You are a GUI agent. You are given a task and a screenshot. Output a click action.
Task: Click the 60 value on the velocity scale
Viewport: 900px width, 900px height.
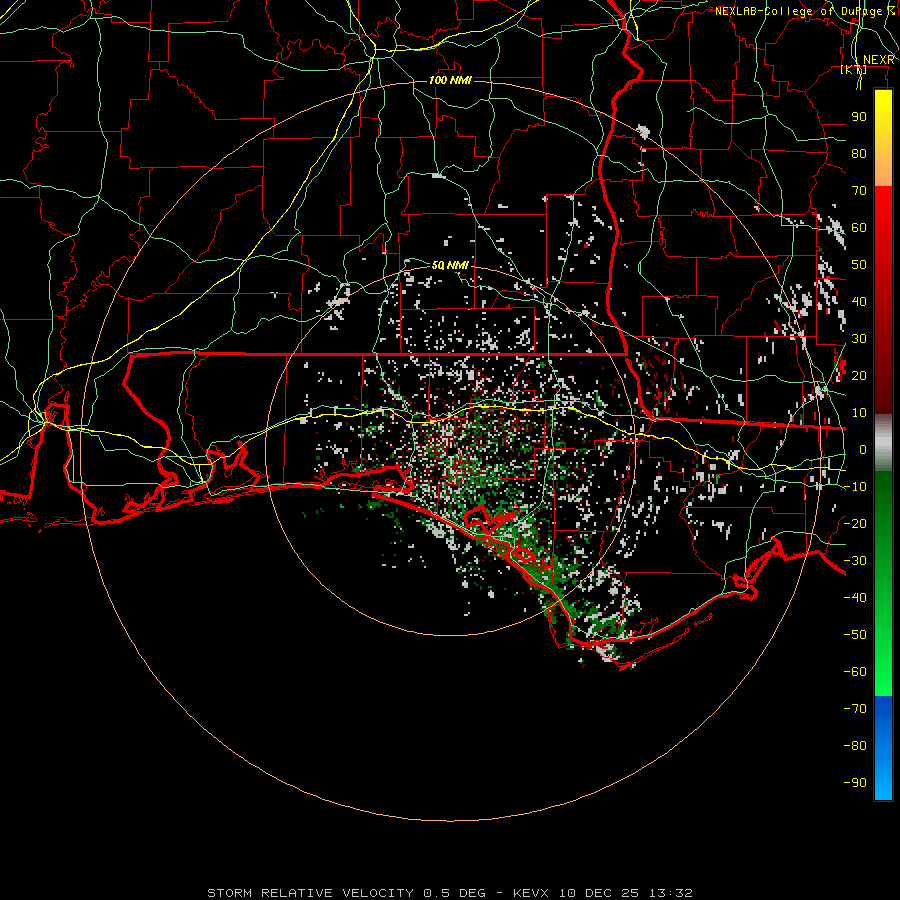tap(859, 227)
